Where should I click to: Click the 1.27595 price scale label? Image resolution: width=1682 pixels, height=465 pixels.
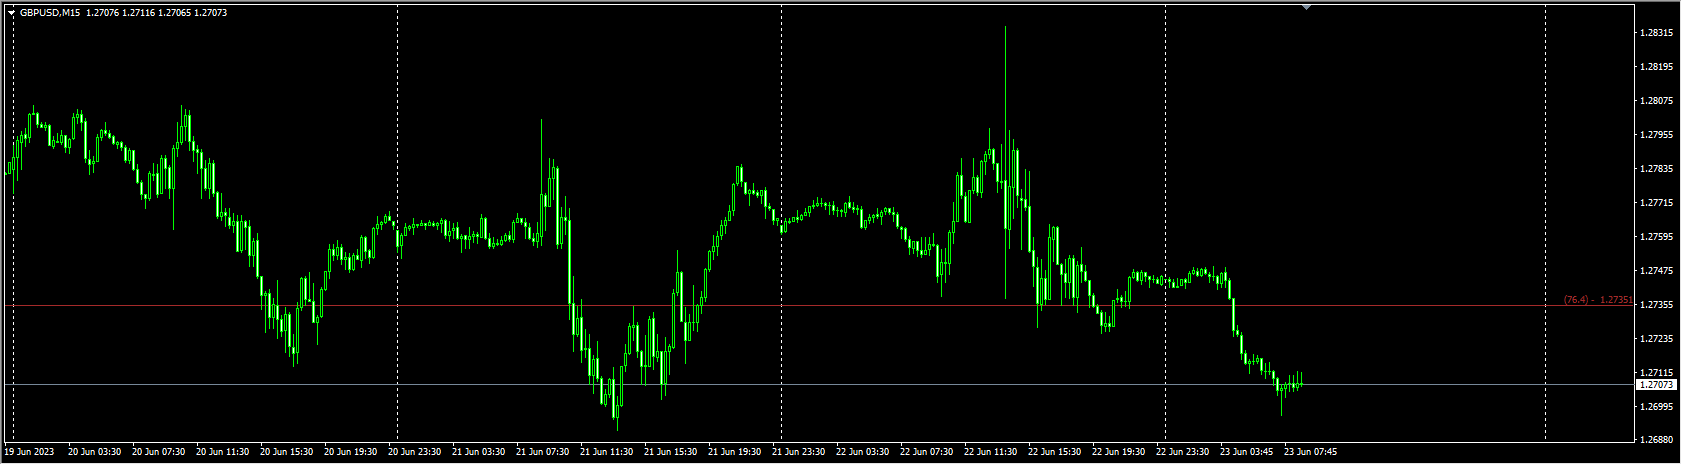pyautogui.click(x=1657, y=237)
